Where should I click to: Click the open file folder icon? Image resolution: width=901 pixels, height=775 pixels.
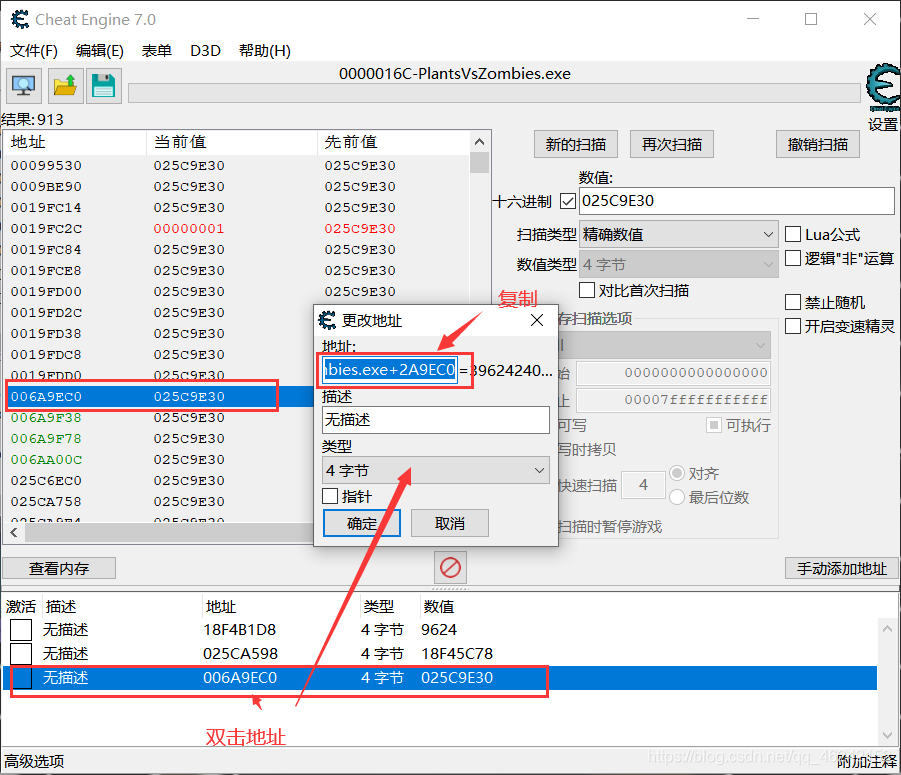pyautogui.click(x=66, y=86)
